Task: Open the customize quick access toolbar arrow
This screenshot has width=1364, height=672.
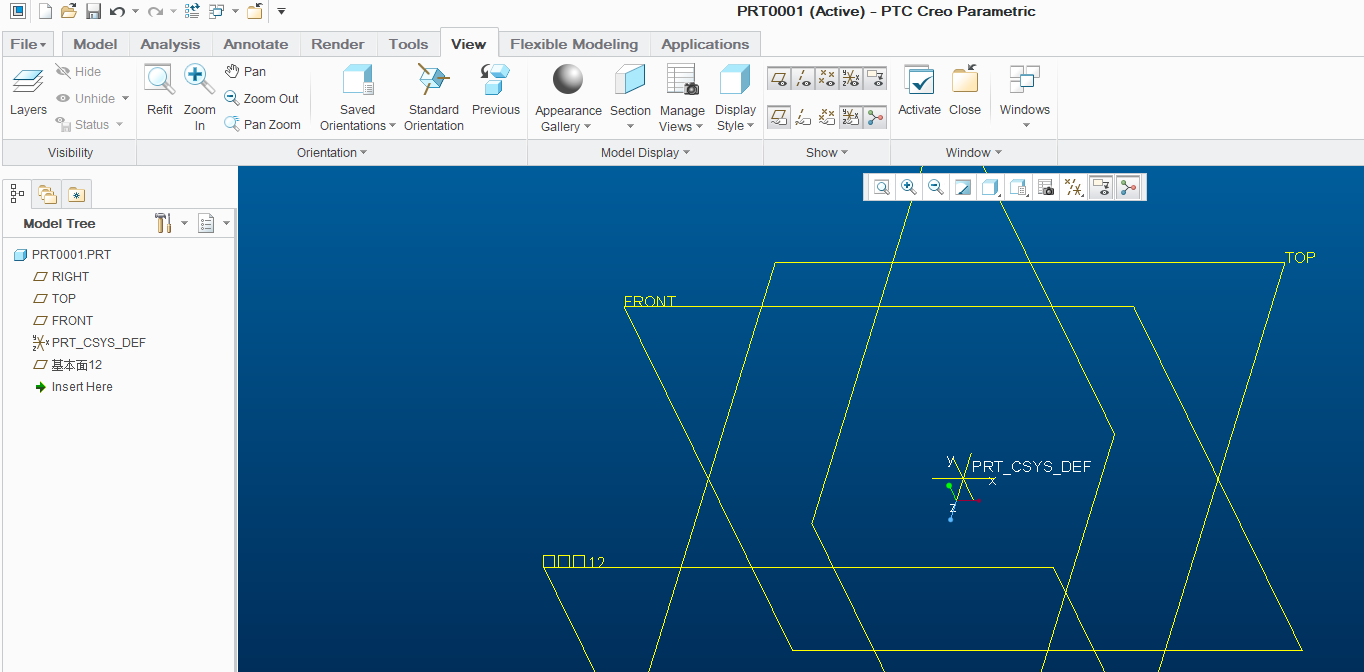Action: [x=282, y=11]
